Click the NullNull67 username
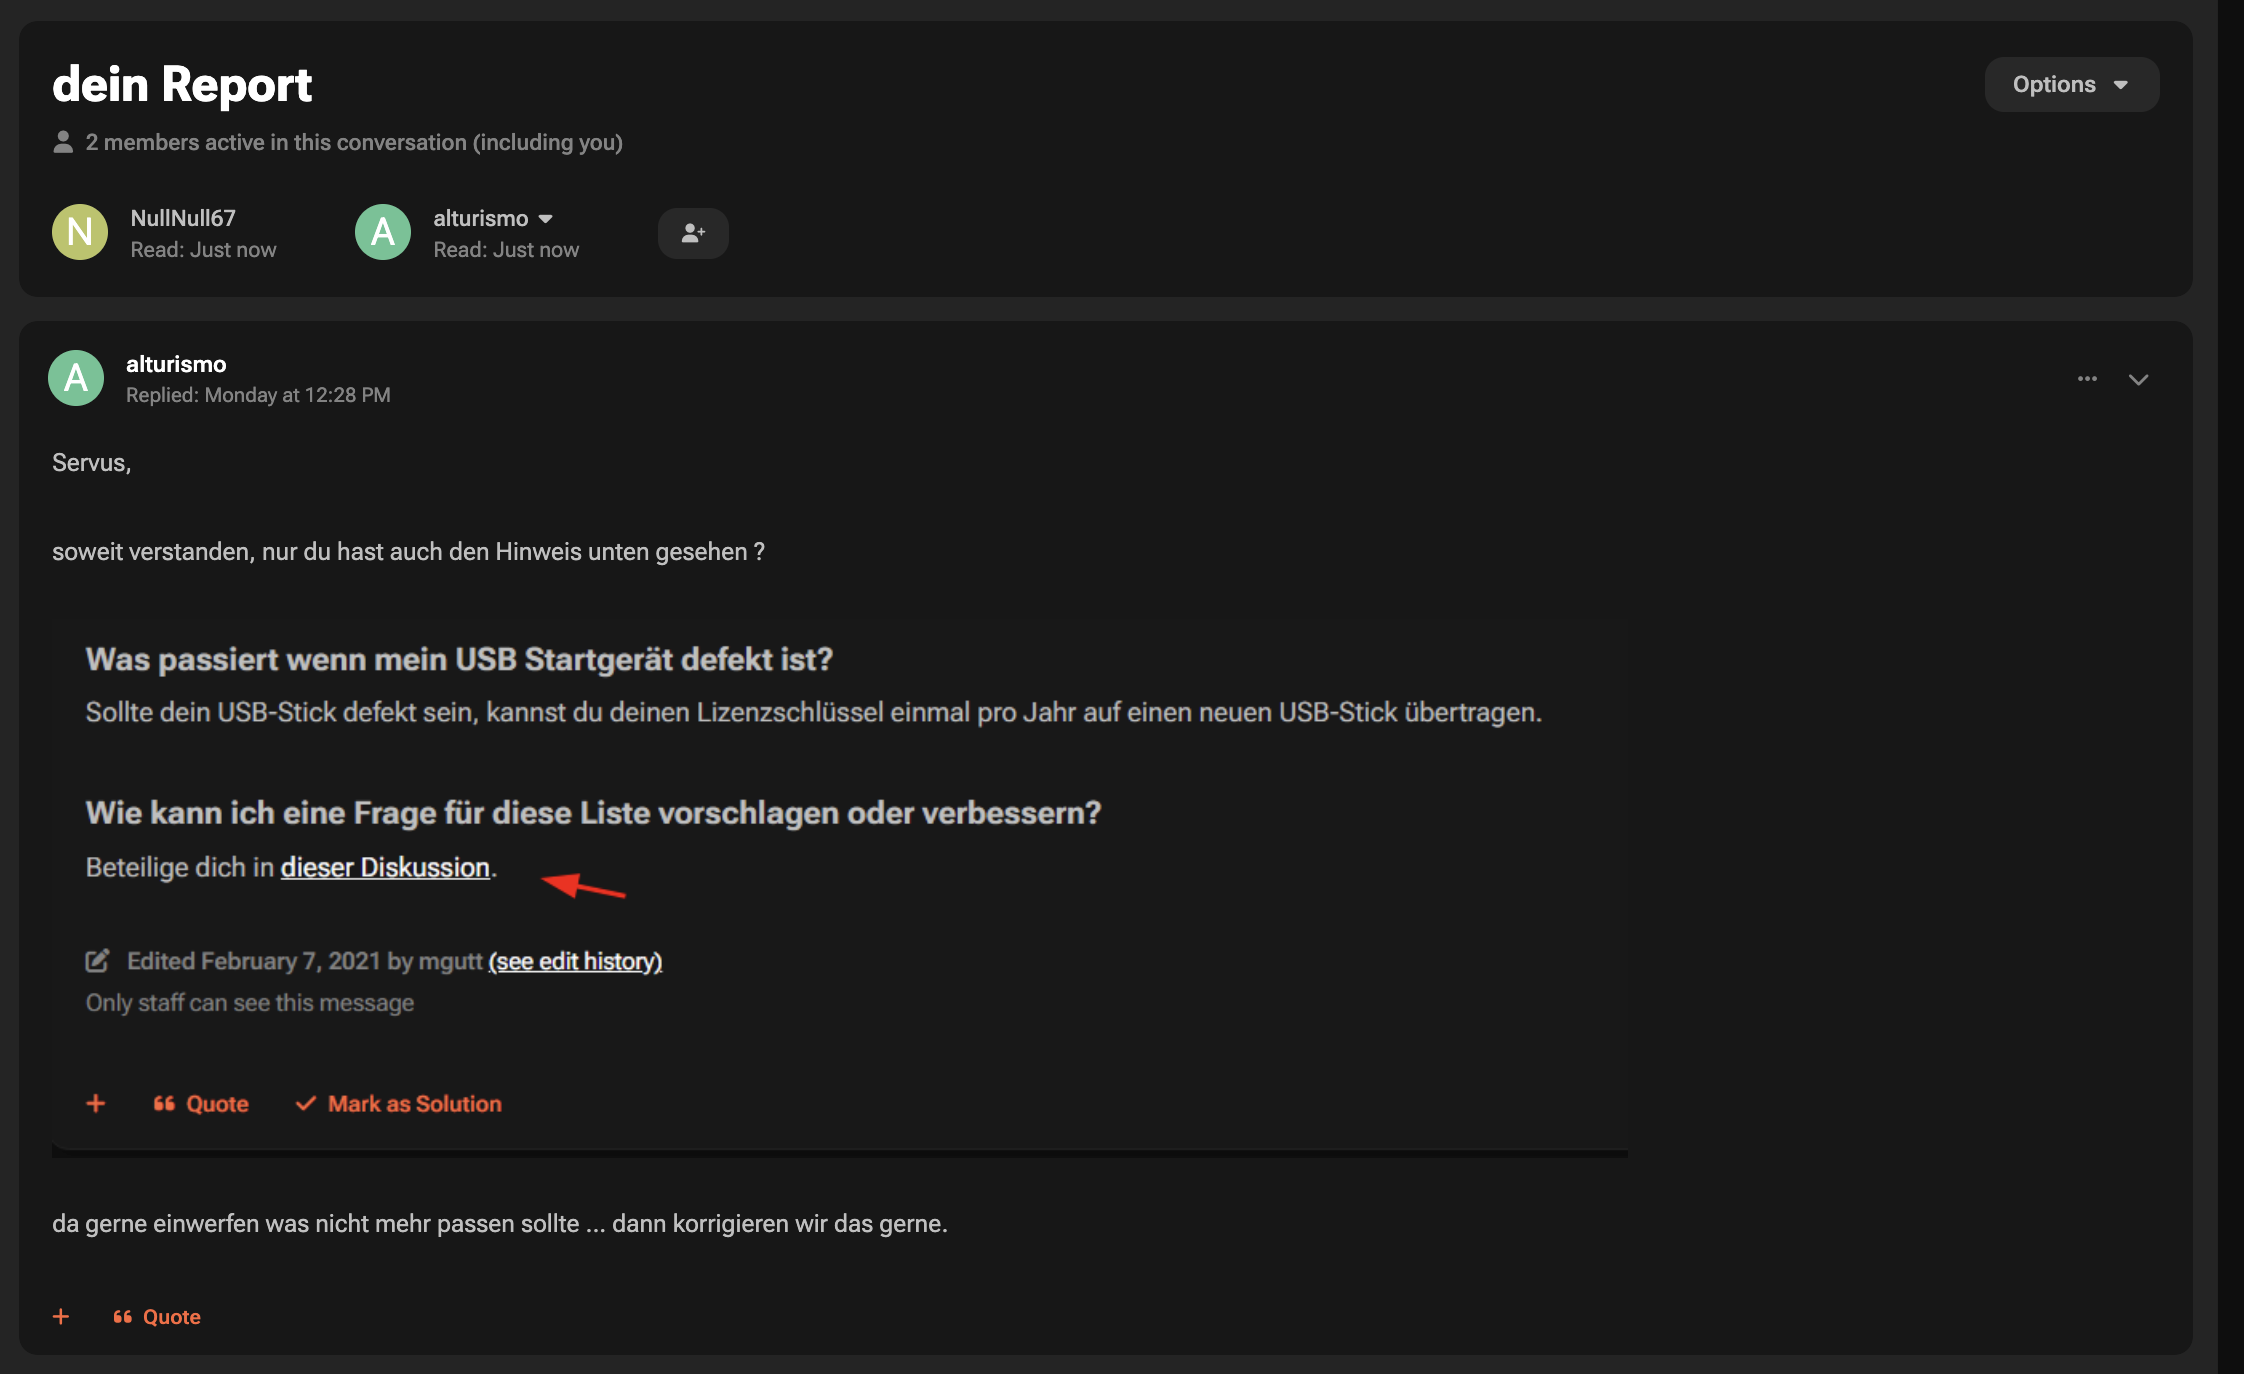This screenshot has height=1374, width=2244. tap(183, 218)
